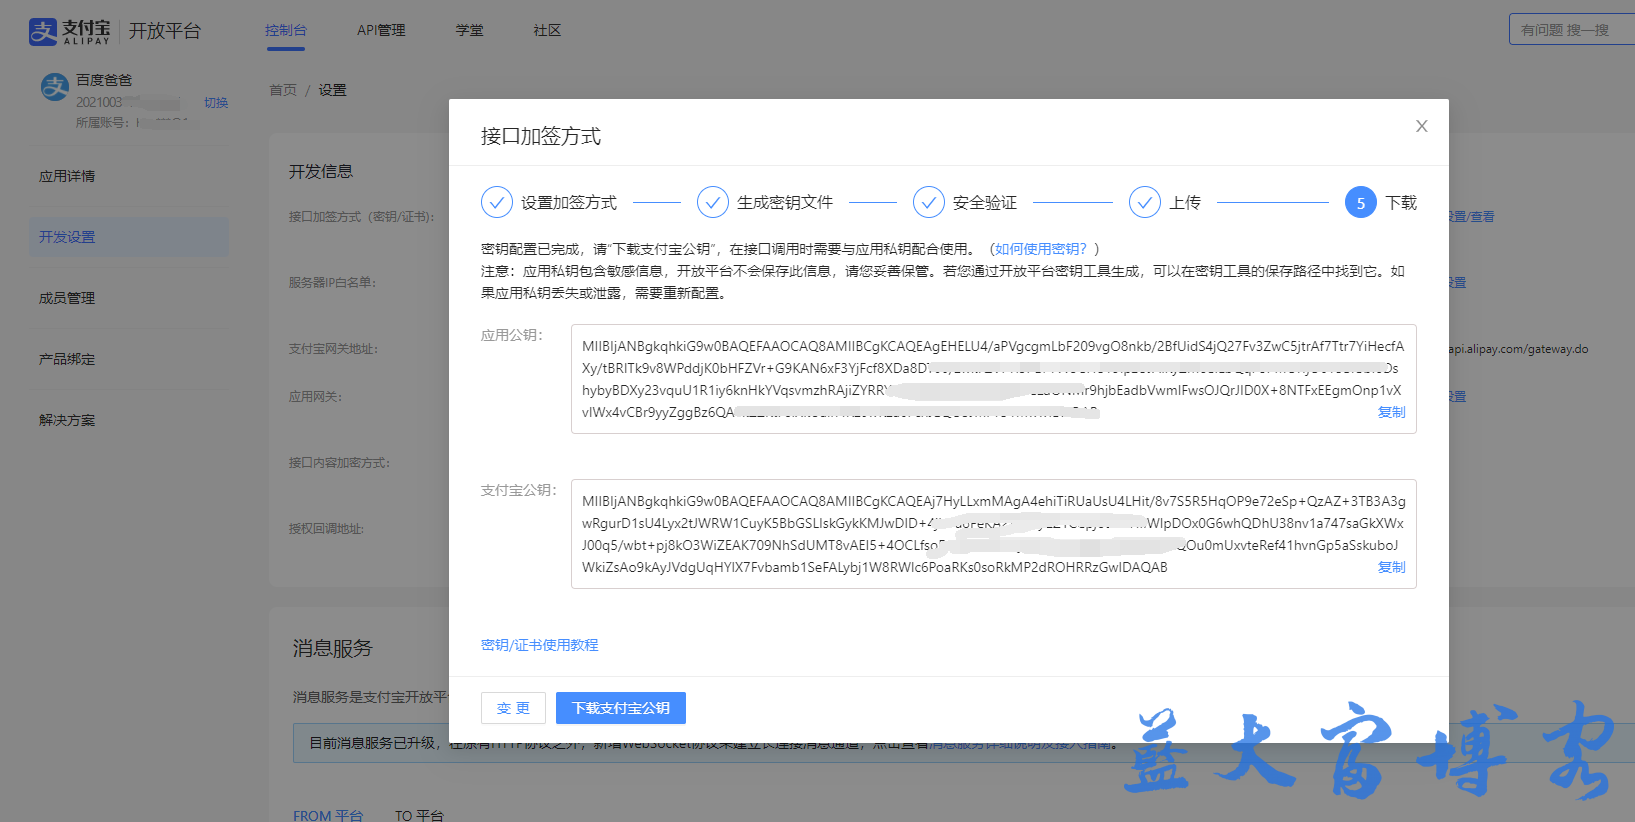Click the 开放平台 header title

pyautogui.click(x=165, y=31)
